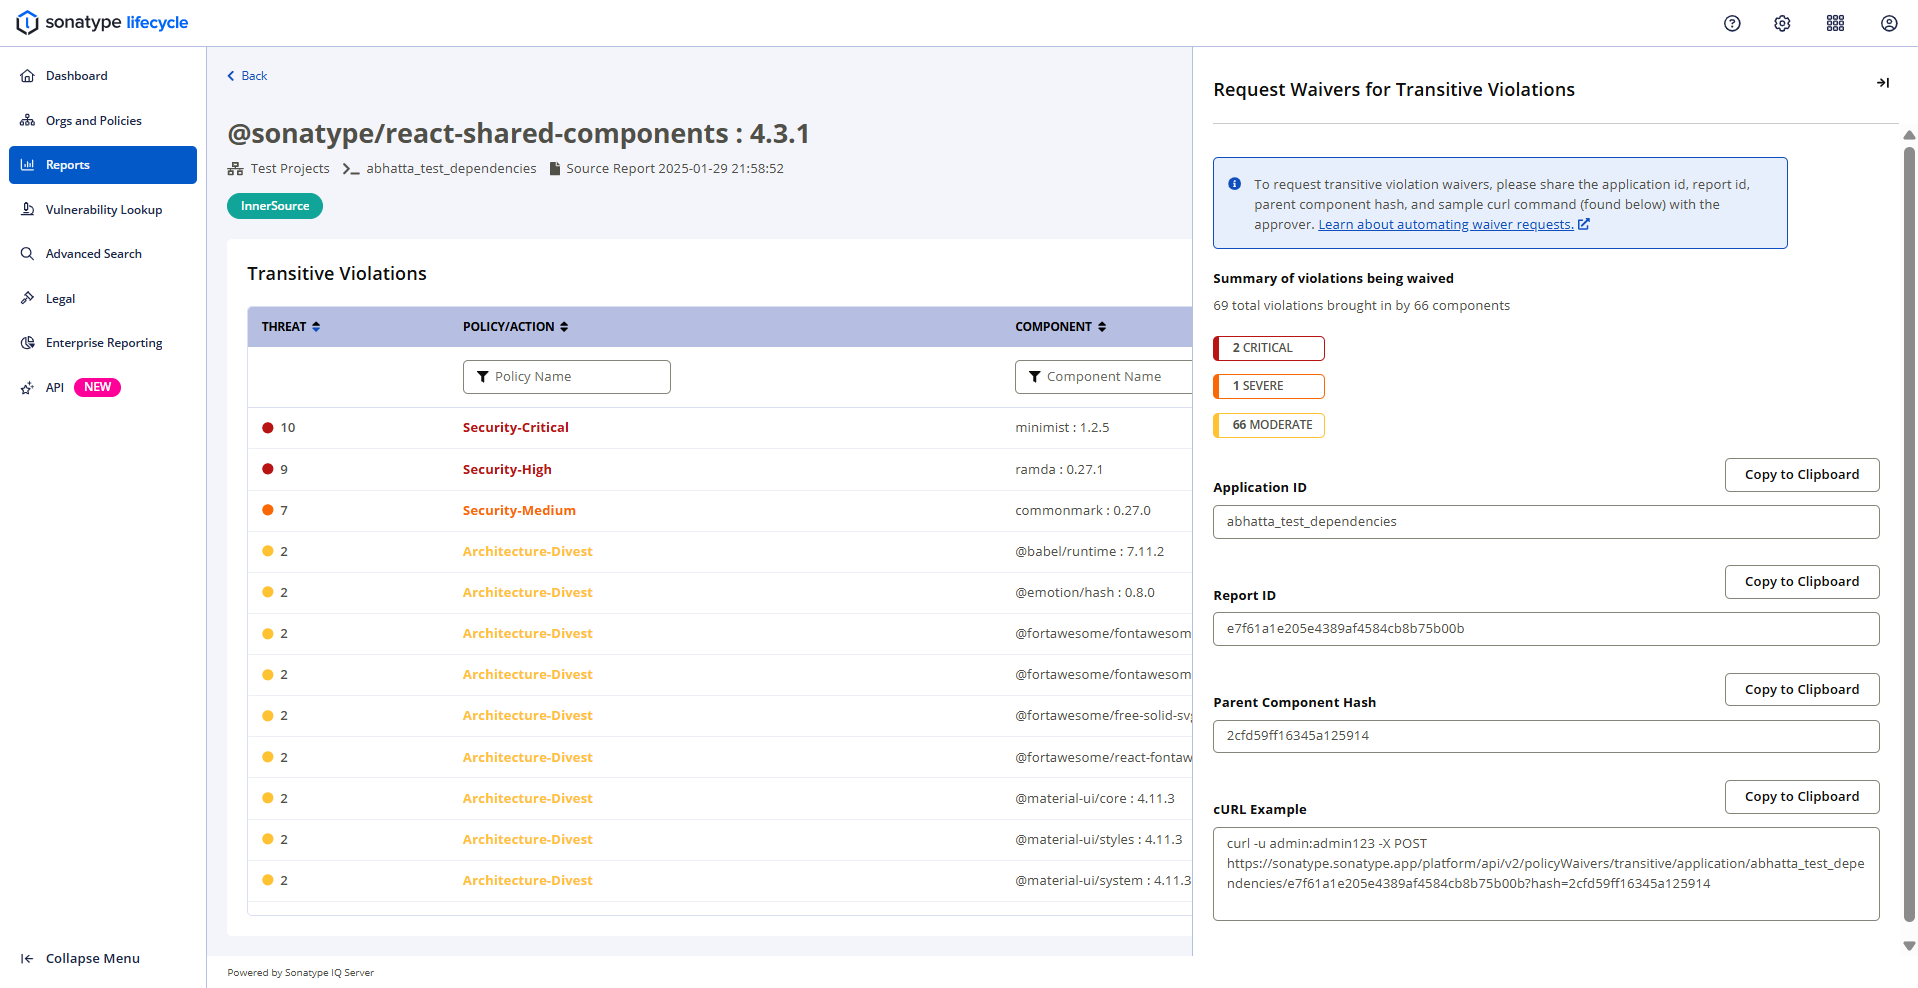This screenshot has height=988, width=1918.
Task: Click the Sonatype Lifecycle logo
Action: [x=102, y=22]
